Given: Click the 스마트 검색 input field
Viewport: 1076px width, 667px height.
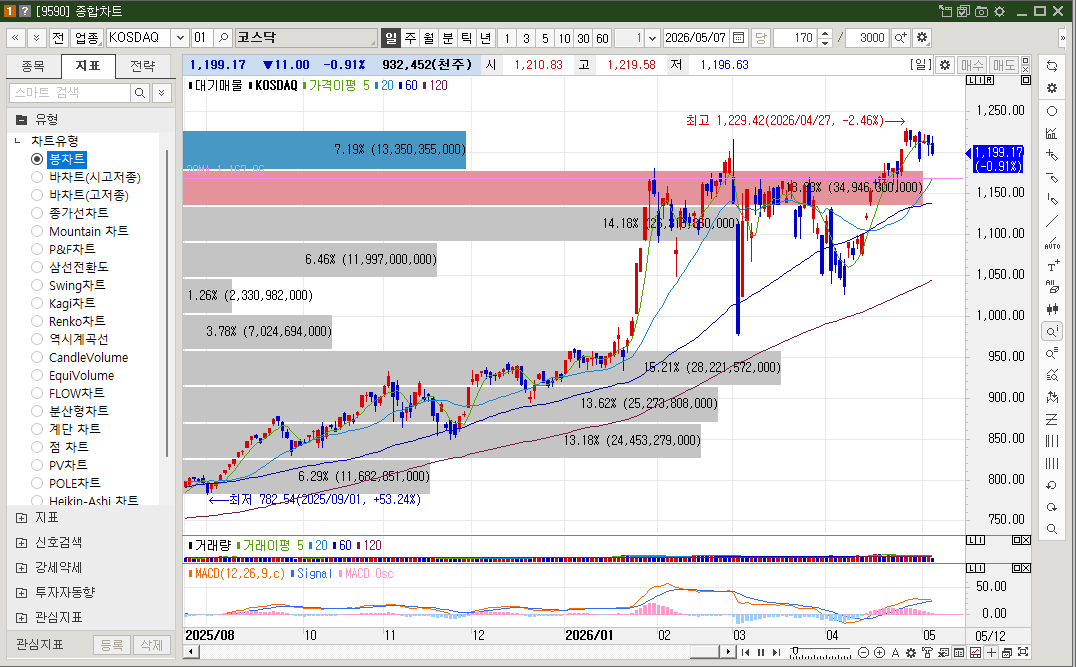Looking at the screenshot, I should click(70, 93).
